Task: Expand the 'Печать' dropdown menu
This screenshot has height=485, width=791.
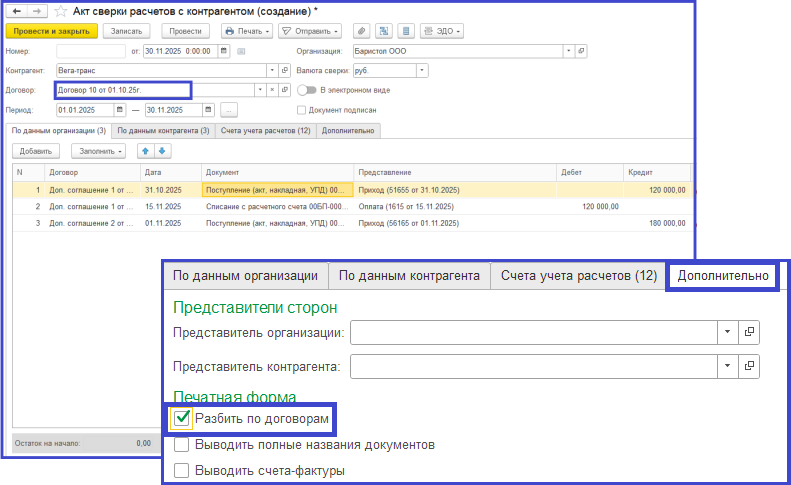Action: tap(247, 31)
